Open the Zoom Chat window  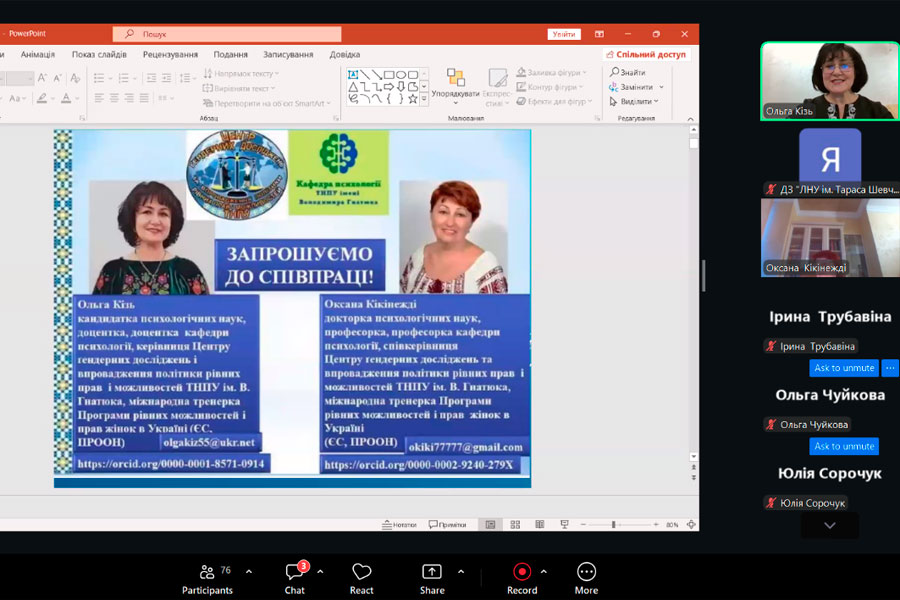(295, 577)
